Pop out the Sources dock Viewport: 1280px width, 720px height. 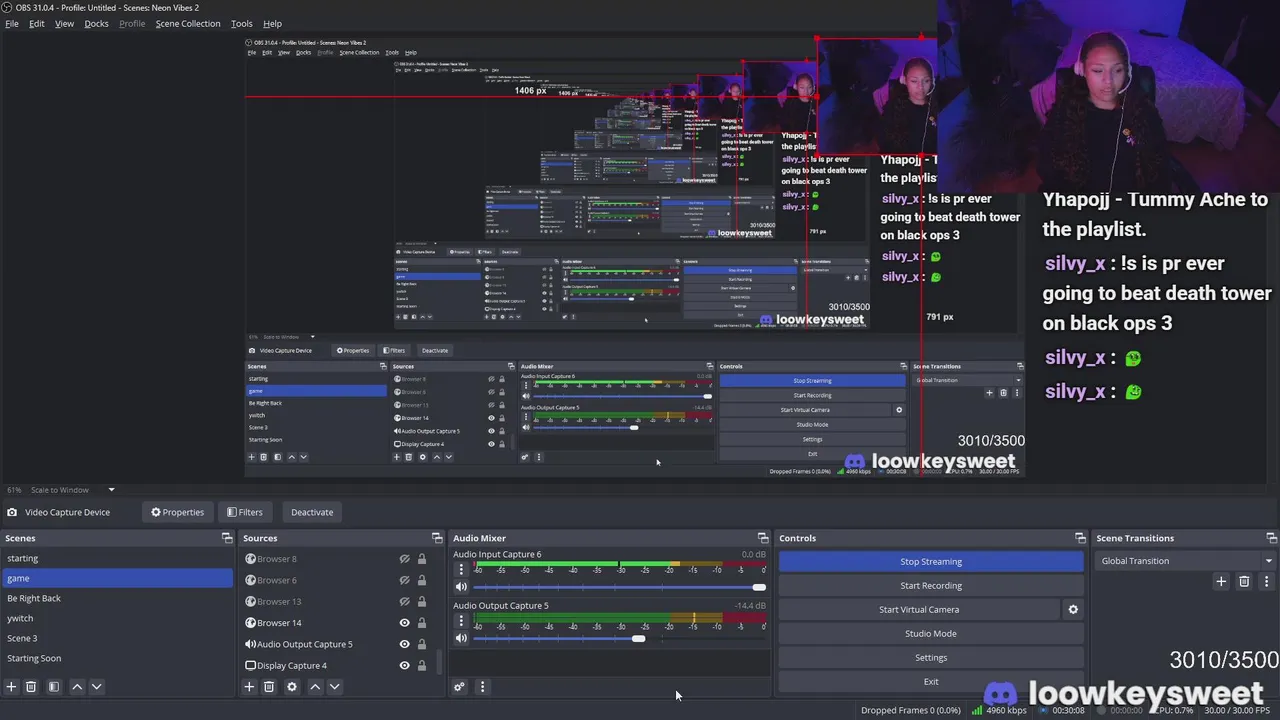tap(437, 538)
